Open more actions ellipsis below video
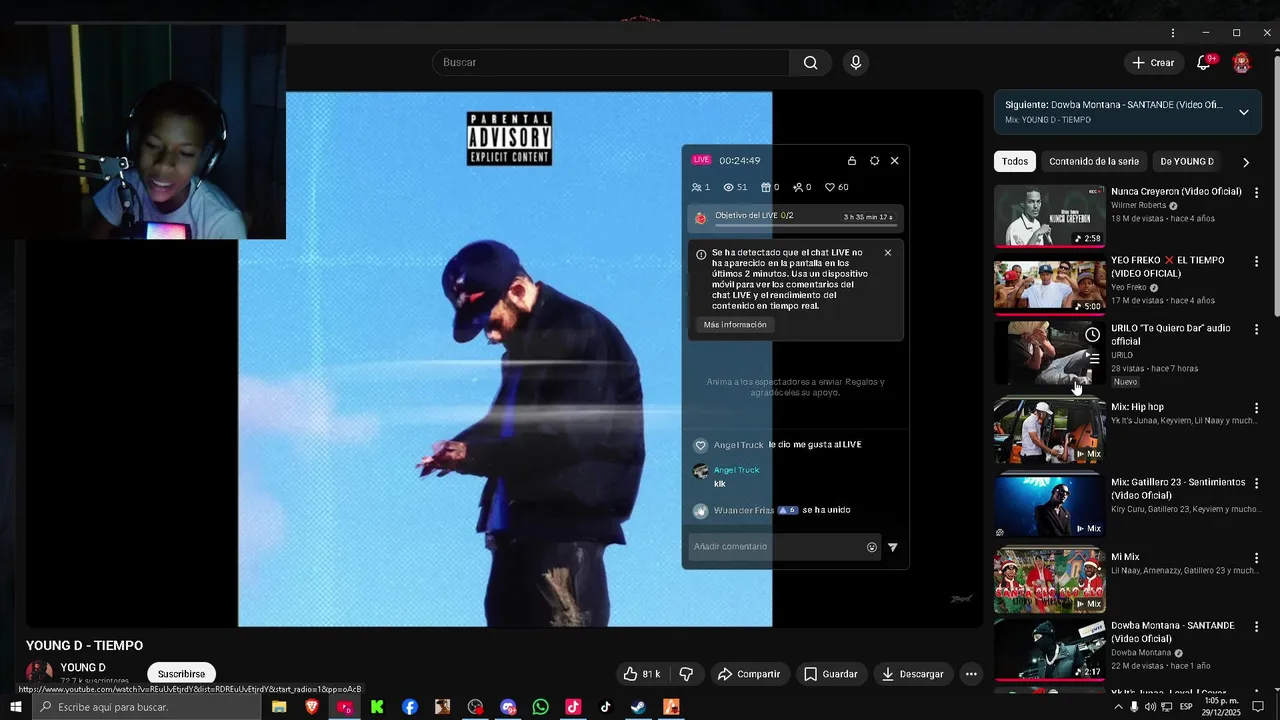 (971, 674)
